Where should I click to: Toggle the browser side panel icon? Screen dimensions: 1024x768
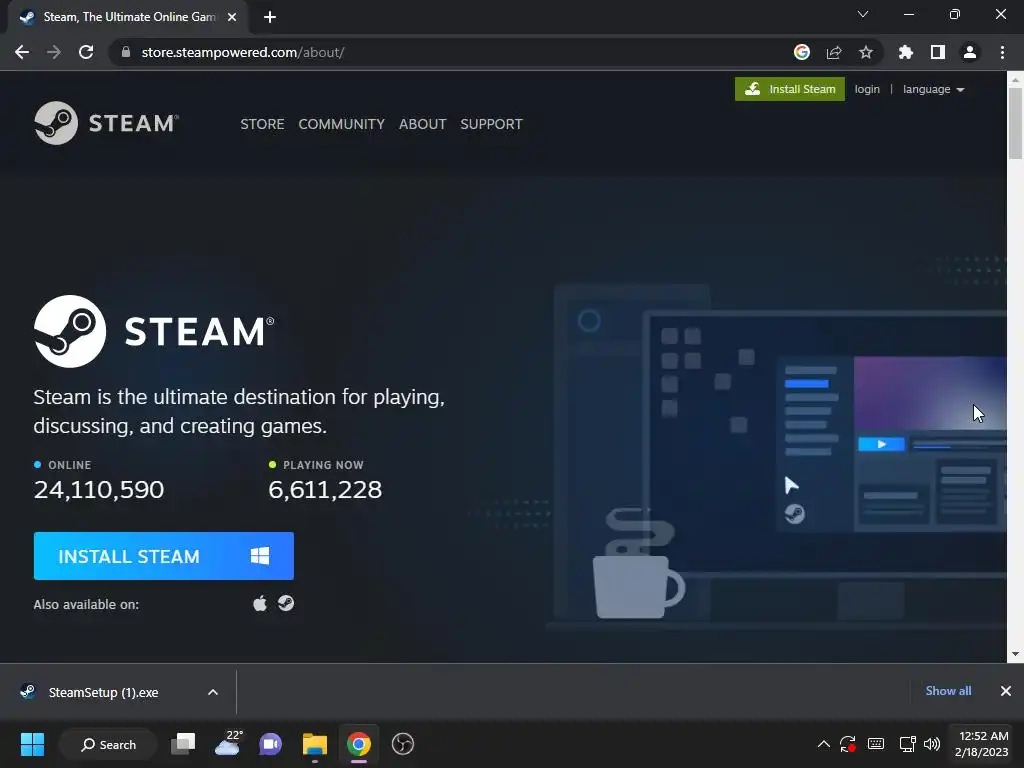(x=938, y=52)
